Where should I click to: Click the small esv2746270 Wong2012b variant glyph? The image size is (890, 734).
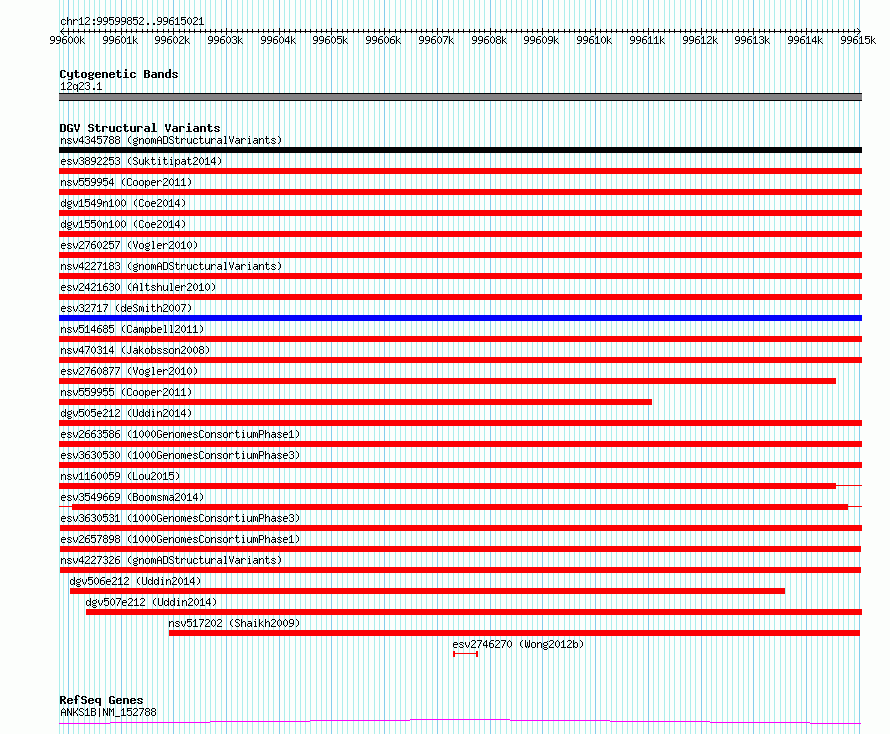pos(465,654)
